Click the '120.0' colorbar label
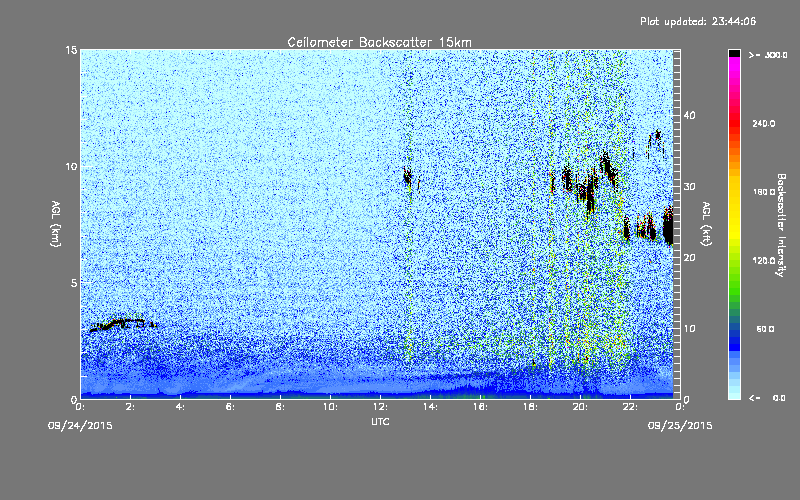 click(x=764, y=261)
